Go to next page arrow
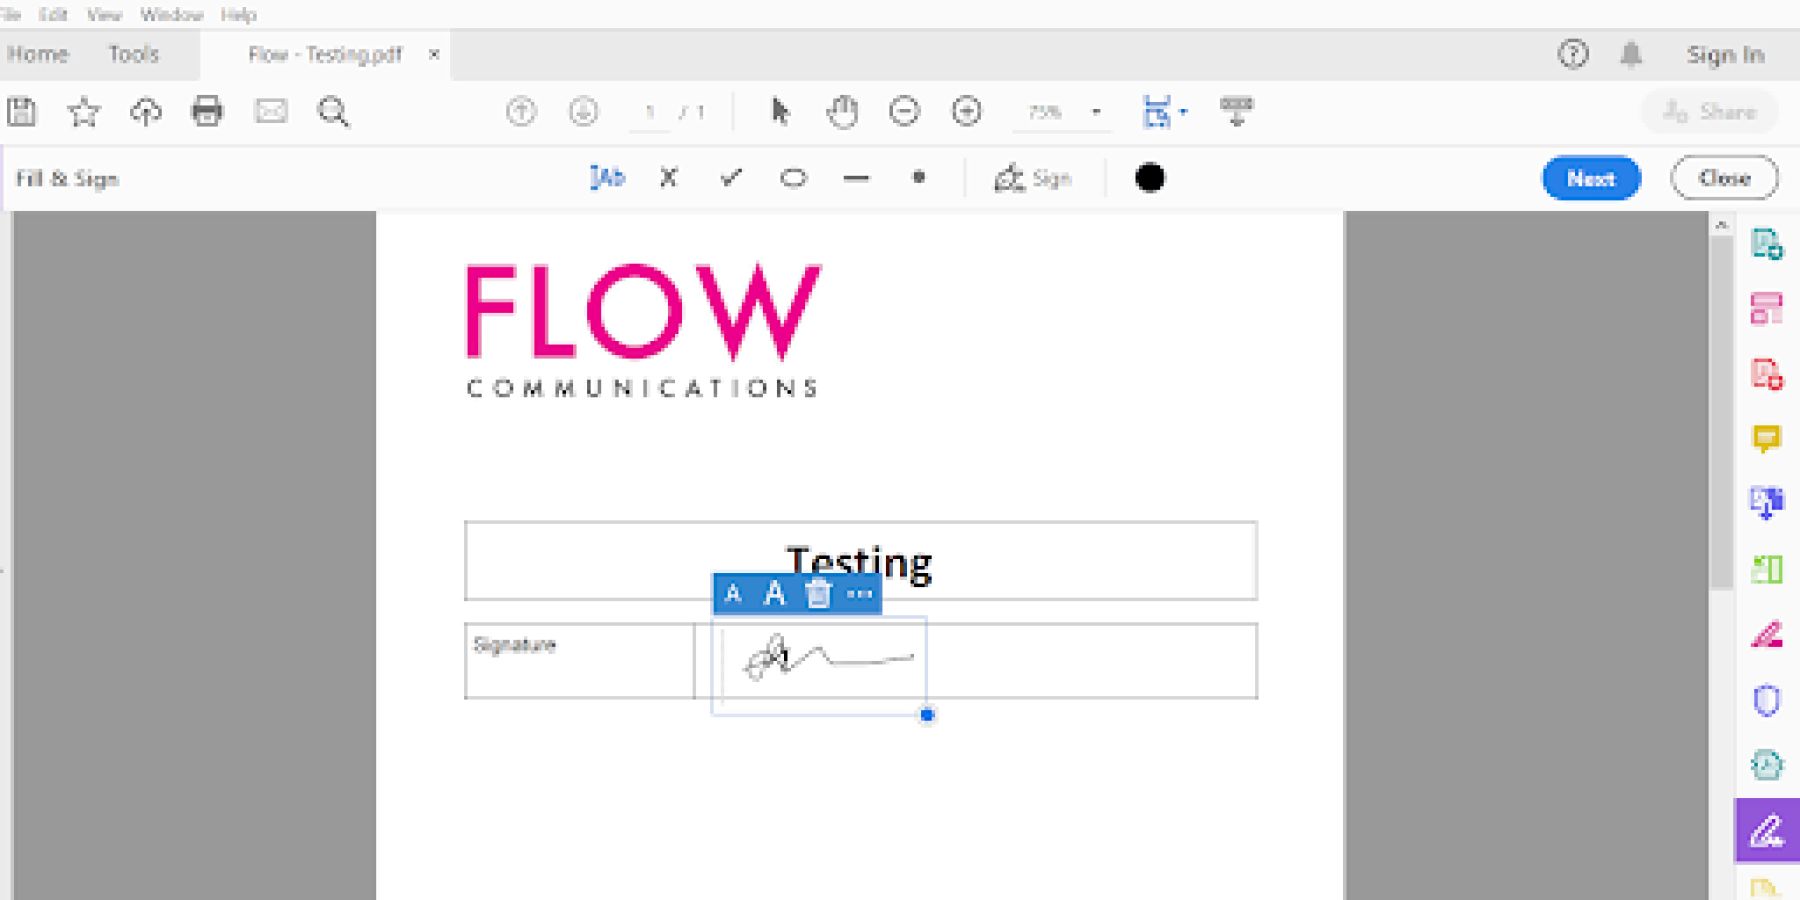This screenshot has height=900, width=1800. (x=584, y=111)
